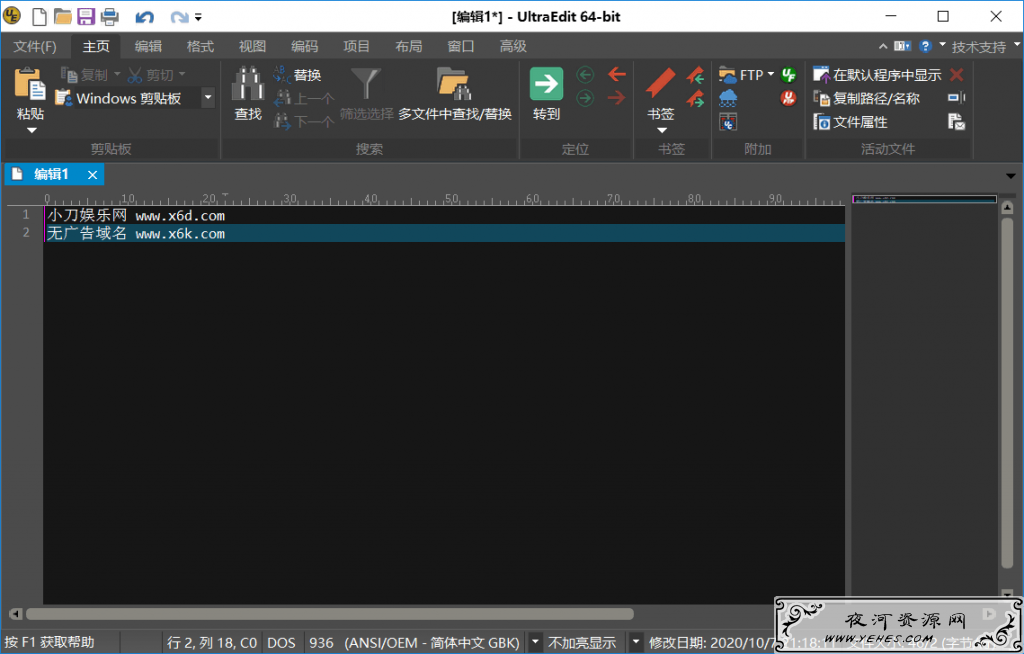Open the 936 ANSI/OEM encoding dropdown in status bar

[x=535, y=643]
